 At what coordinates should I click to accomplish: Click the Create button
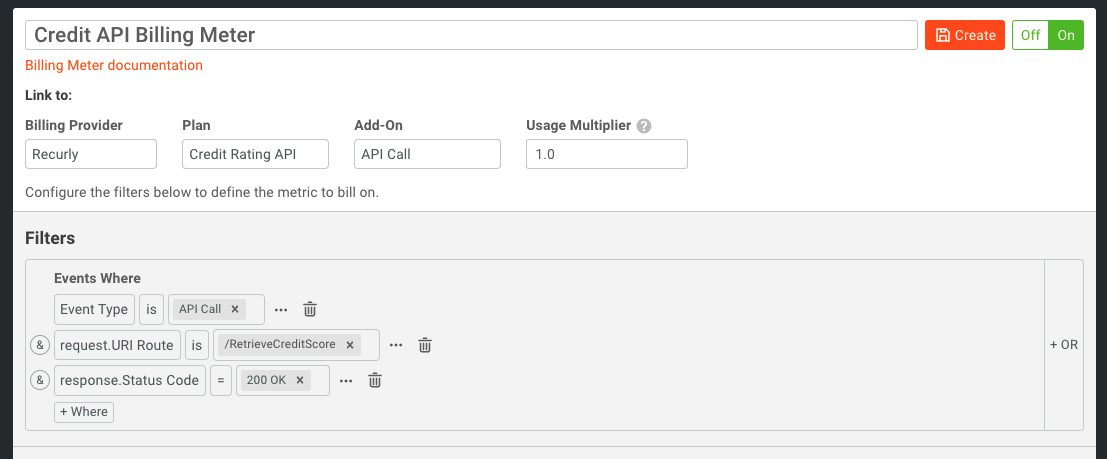pyautogui.click(x=965, y=35)
